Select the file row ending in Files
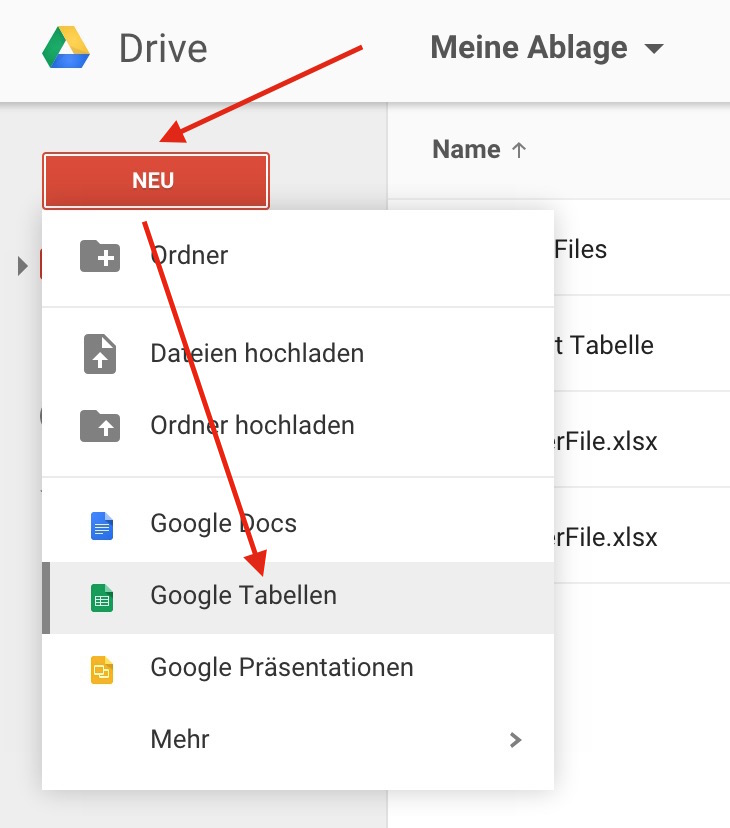 coord(642,248)
